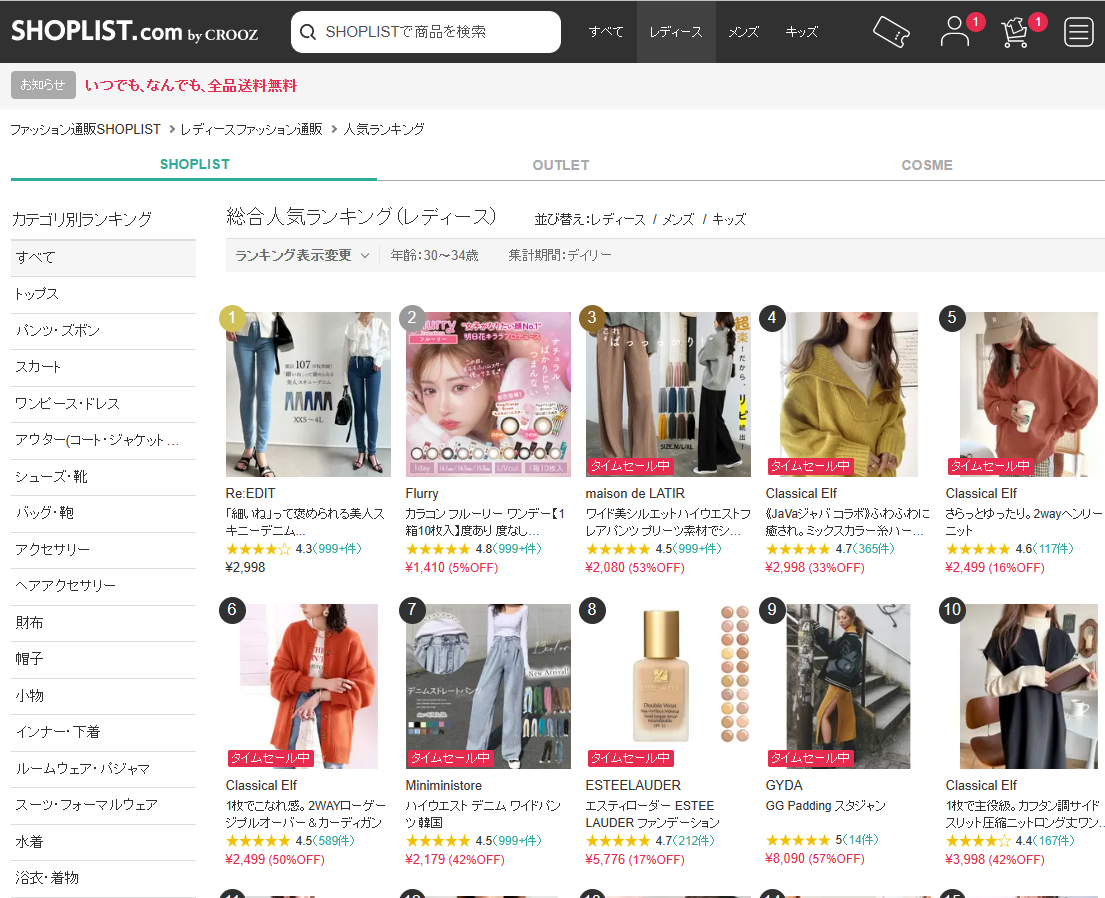This screenshot has height=898, width=1105.
Task: Click the maison de LATIR brand name
Action: click(x=635, y=493)
